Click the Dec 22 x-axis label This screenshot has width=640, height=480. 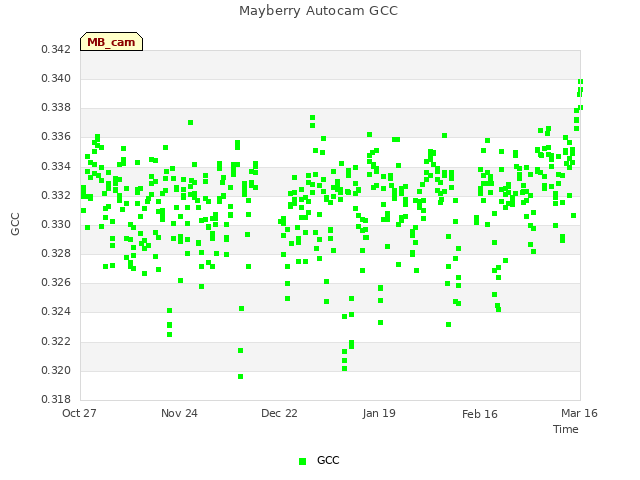coord(279,413)
